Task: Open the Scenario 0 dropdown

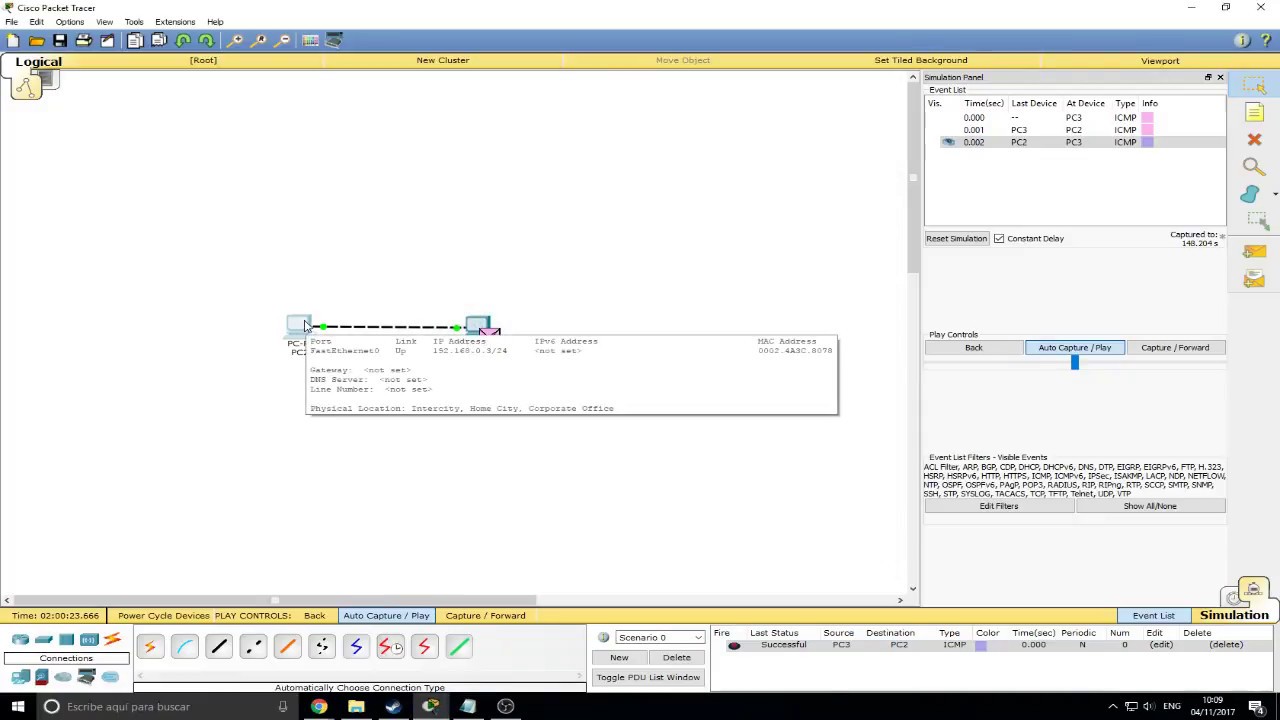Action: [660, 637]
